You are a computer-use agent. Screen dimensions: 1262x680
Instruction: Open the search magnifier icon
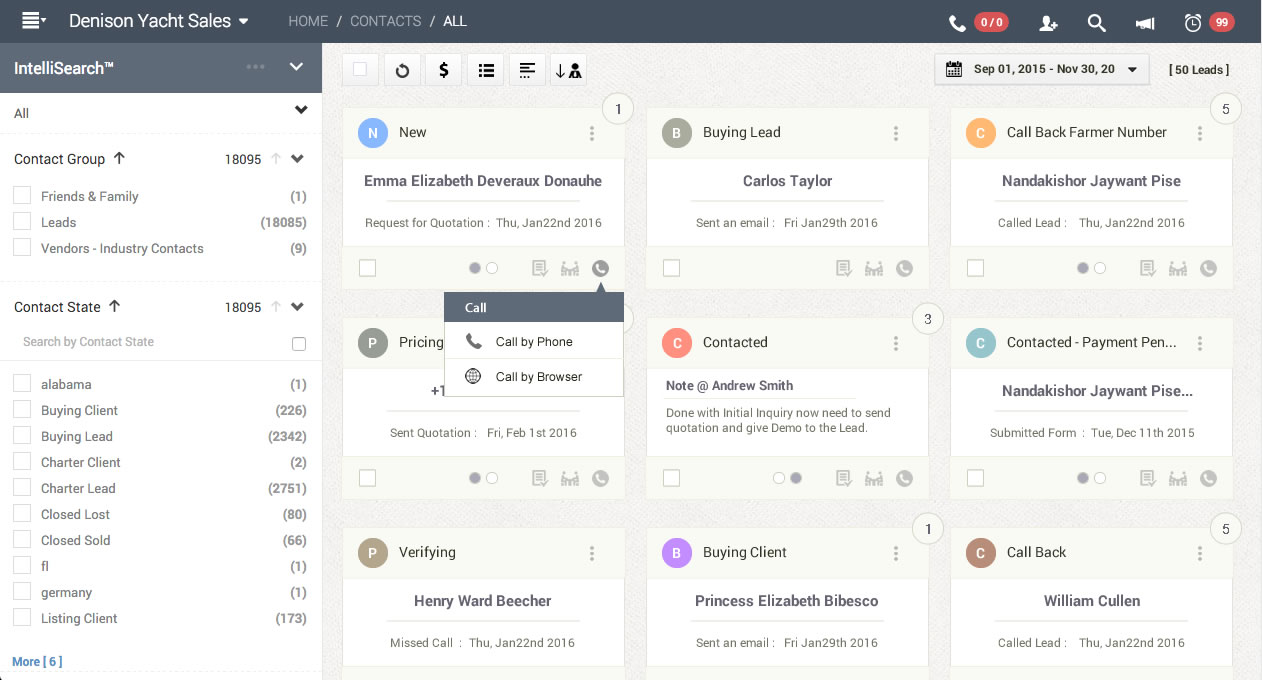click(x=1096, y=23)
